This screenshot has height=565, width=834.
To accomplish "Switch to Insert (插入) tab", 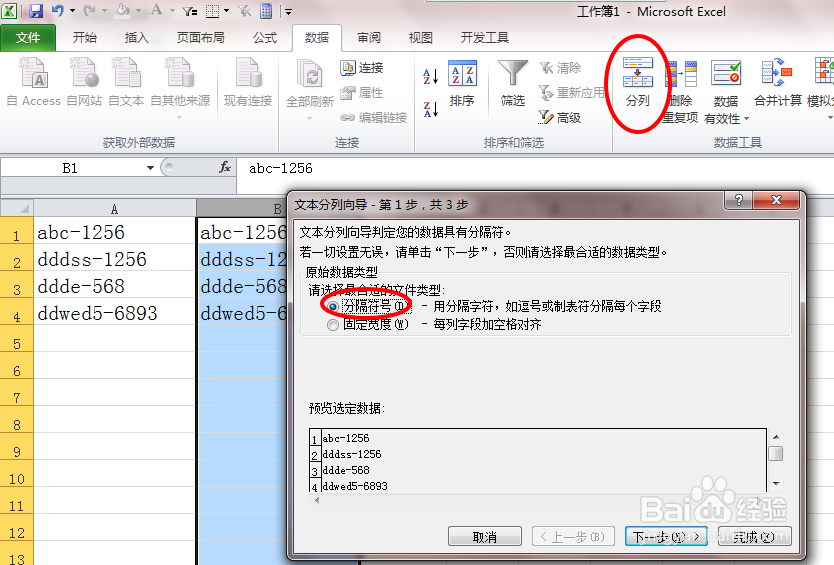I will [x=137, y=38].
